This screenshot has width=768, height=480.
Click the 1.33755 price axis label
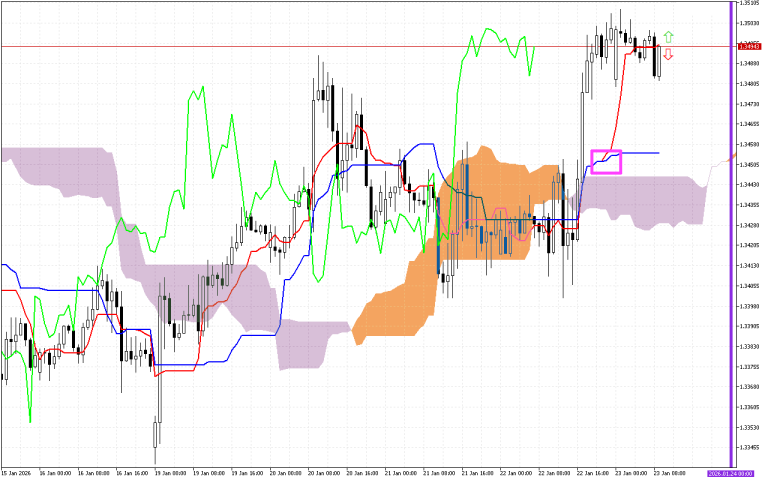coord(750,367)
